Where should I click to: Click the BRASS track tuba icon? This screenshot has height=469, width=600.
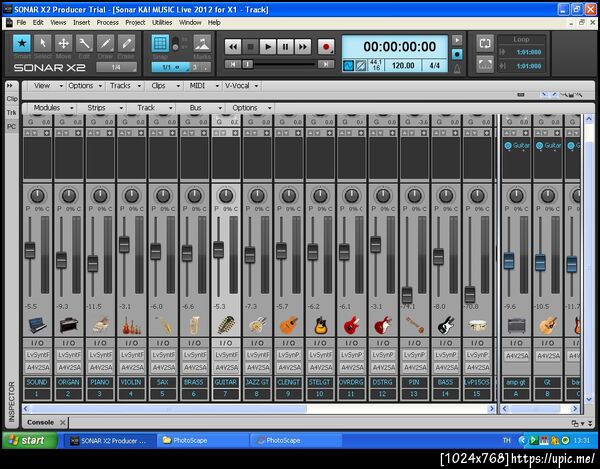[x=195, y=325]
